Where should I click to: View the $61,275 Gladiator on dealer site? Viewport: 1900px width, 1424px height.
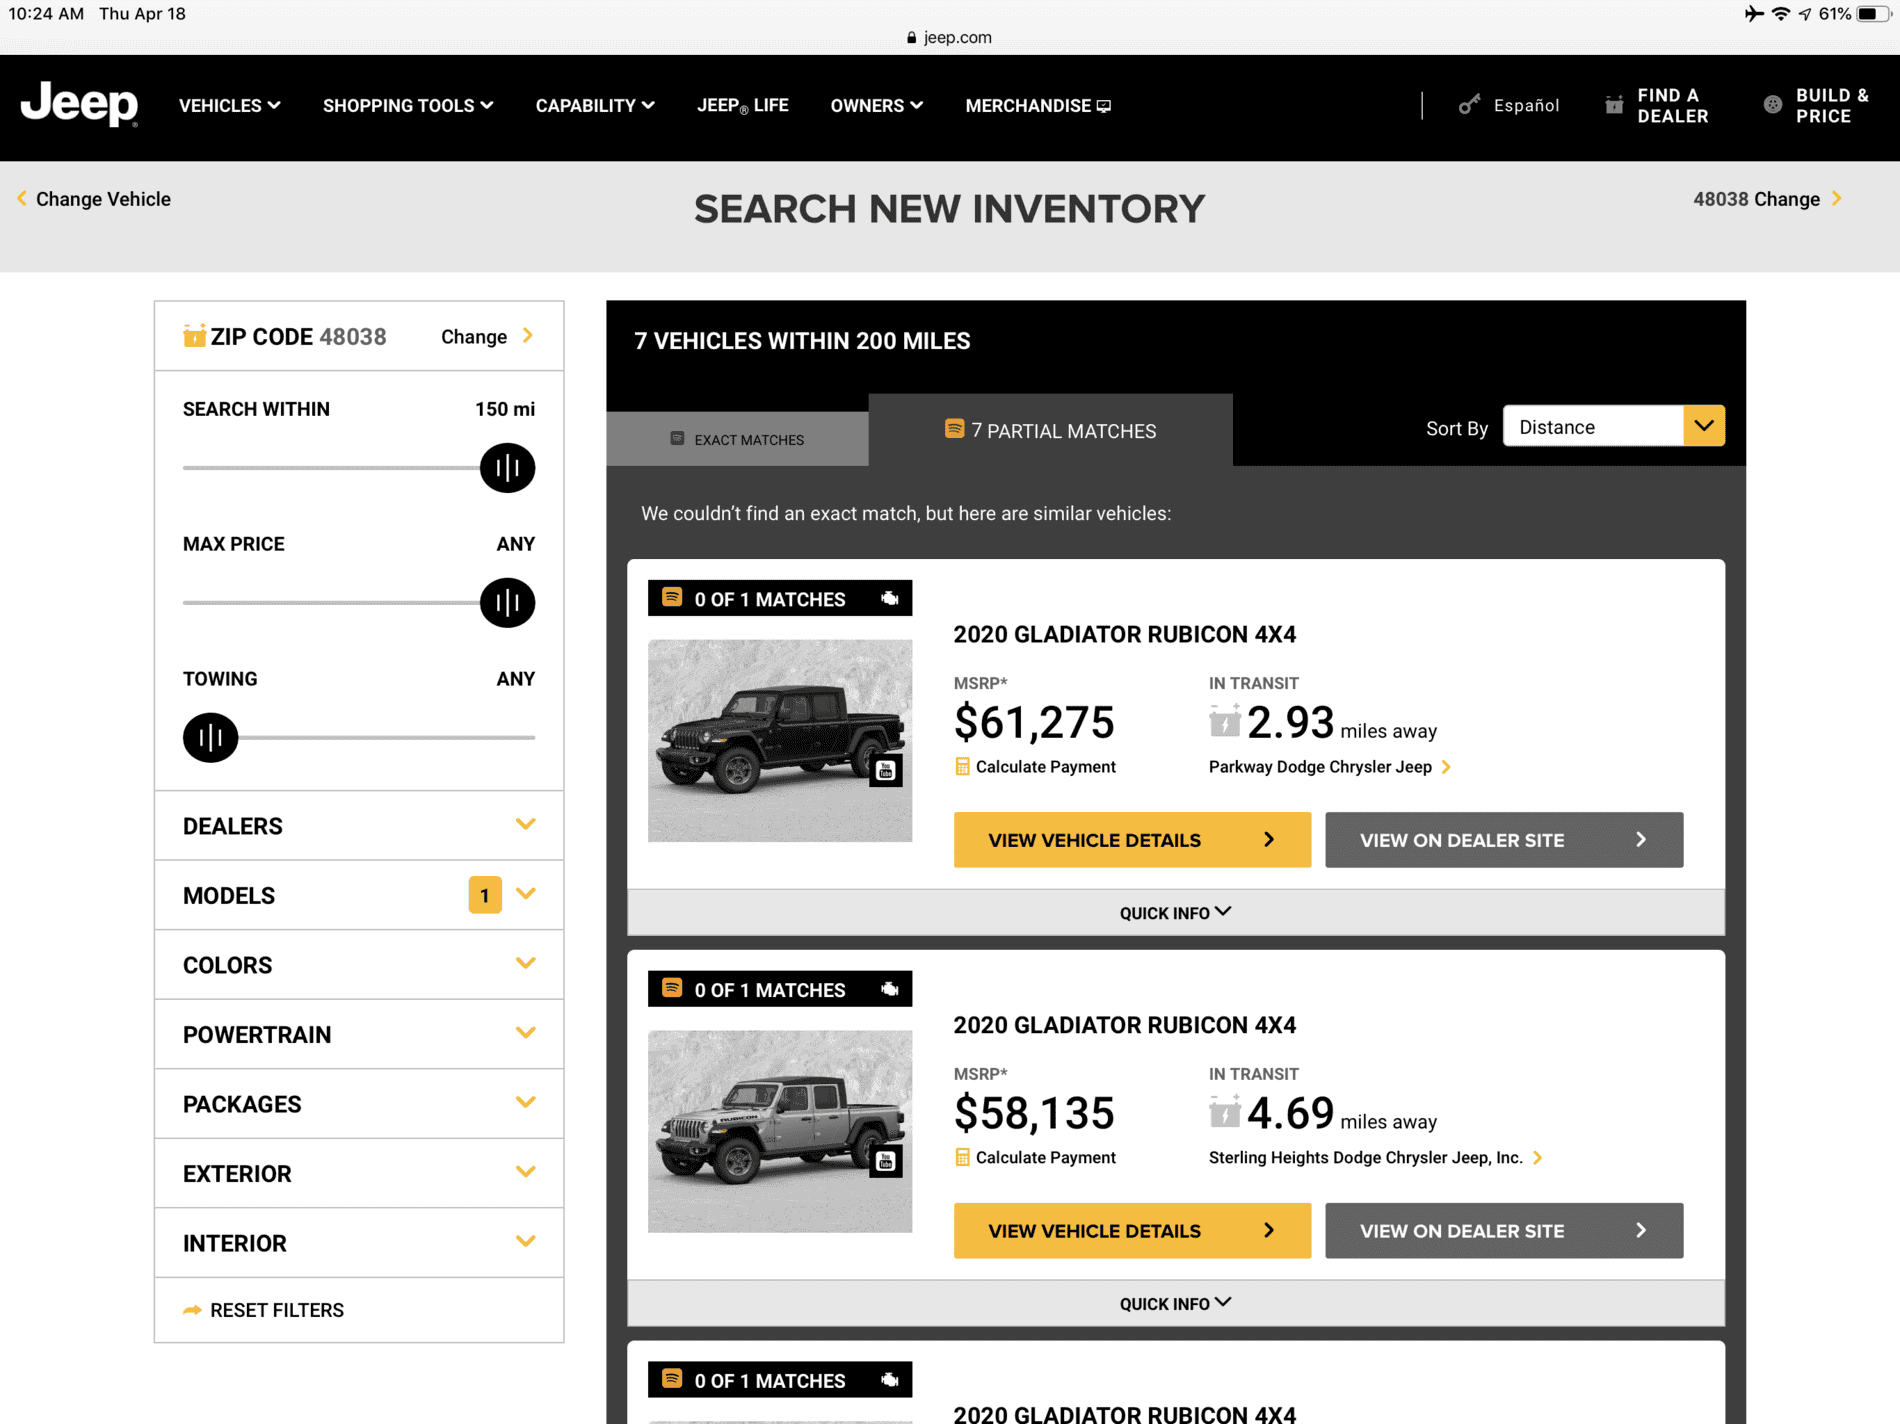click(1504, 840)
